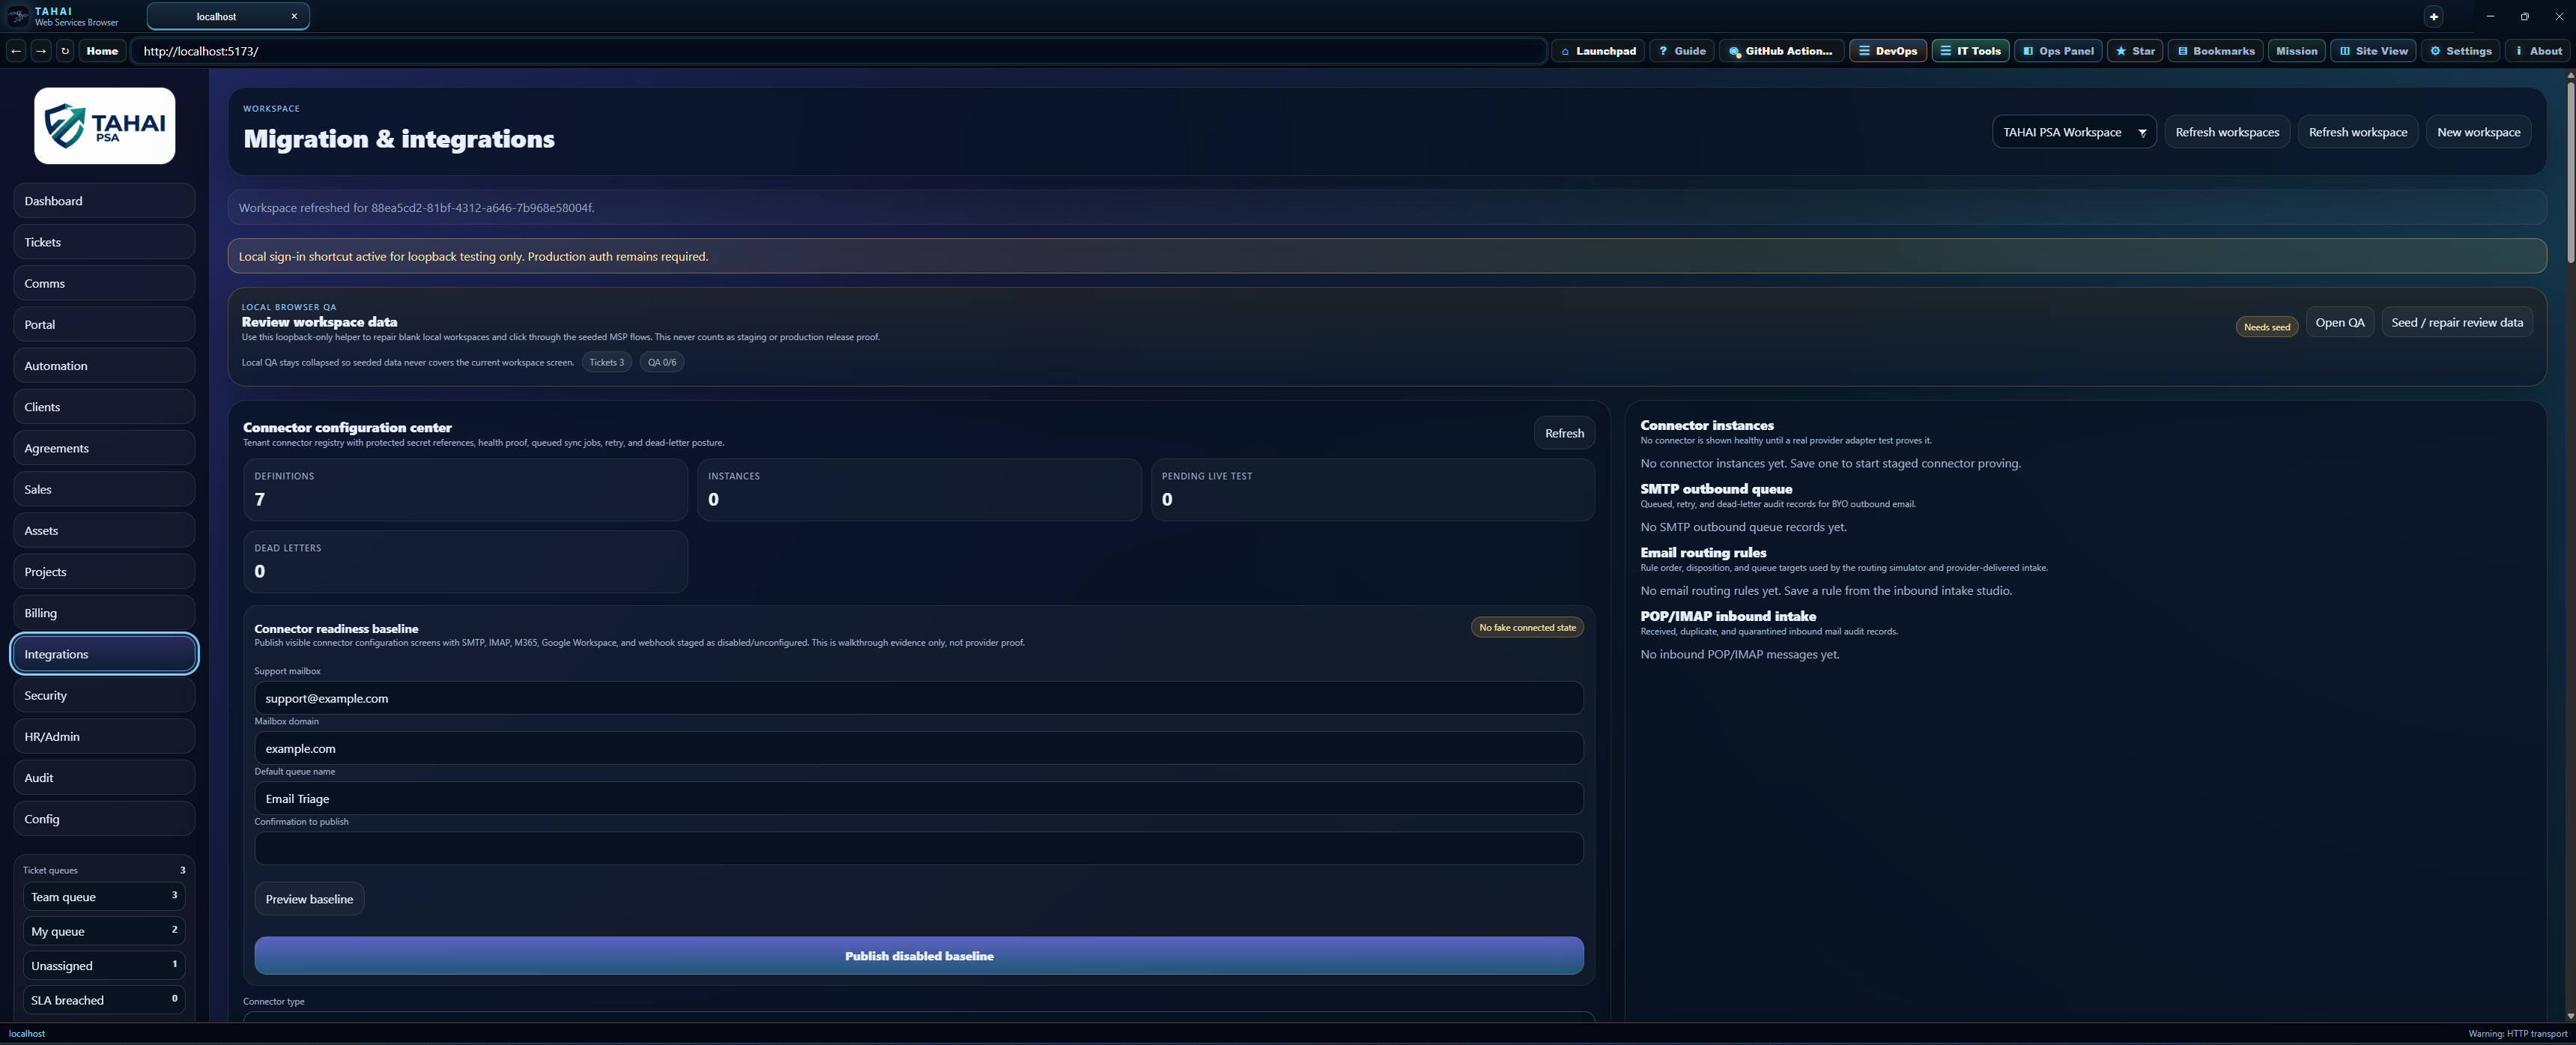
Task: Click the localhost URL address bar
Action: pyautogui.click(x=838, y=51)
